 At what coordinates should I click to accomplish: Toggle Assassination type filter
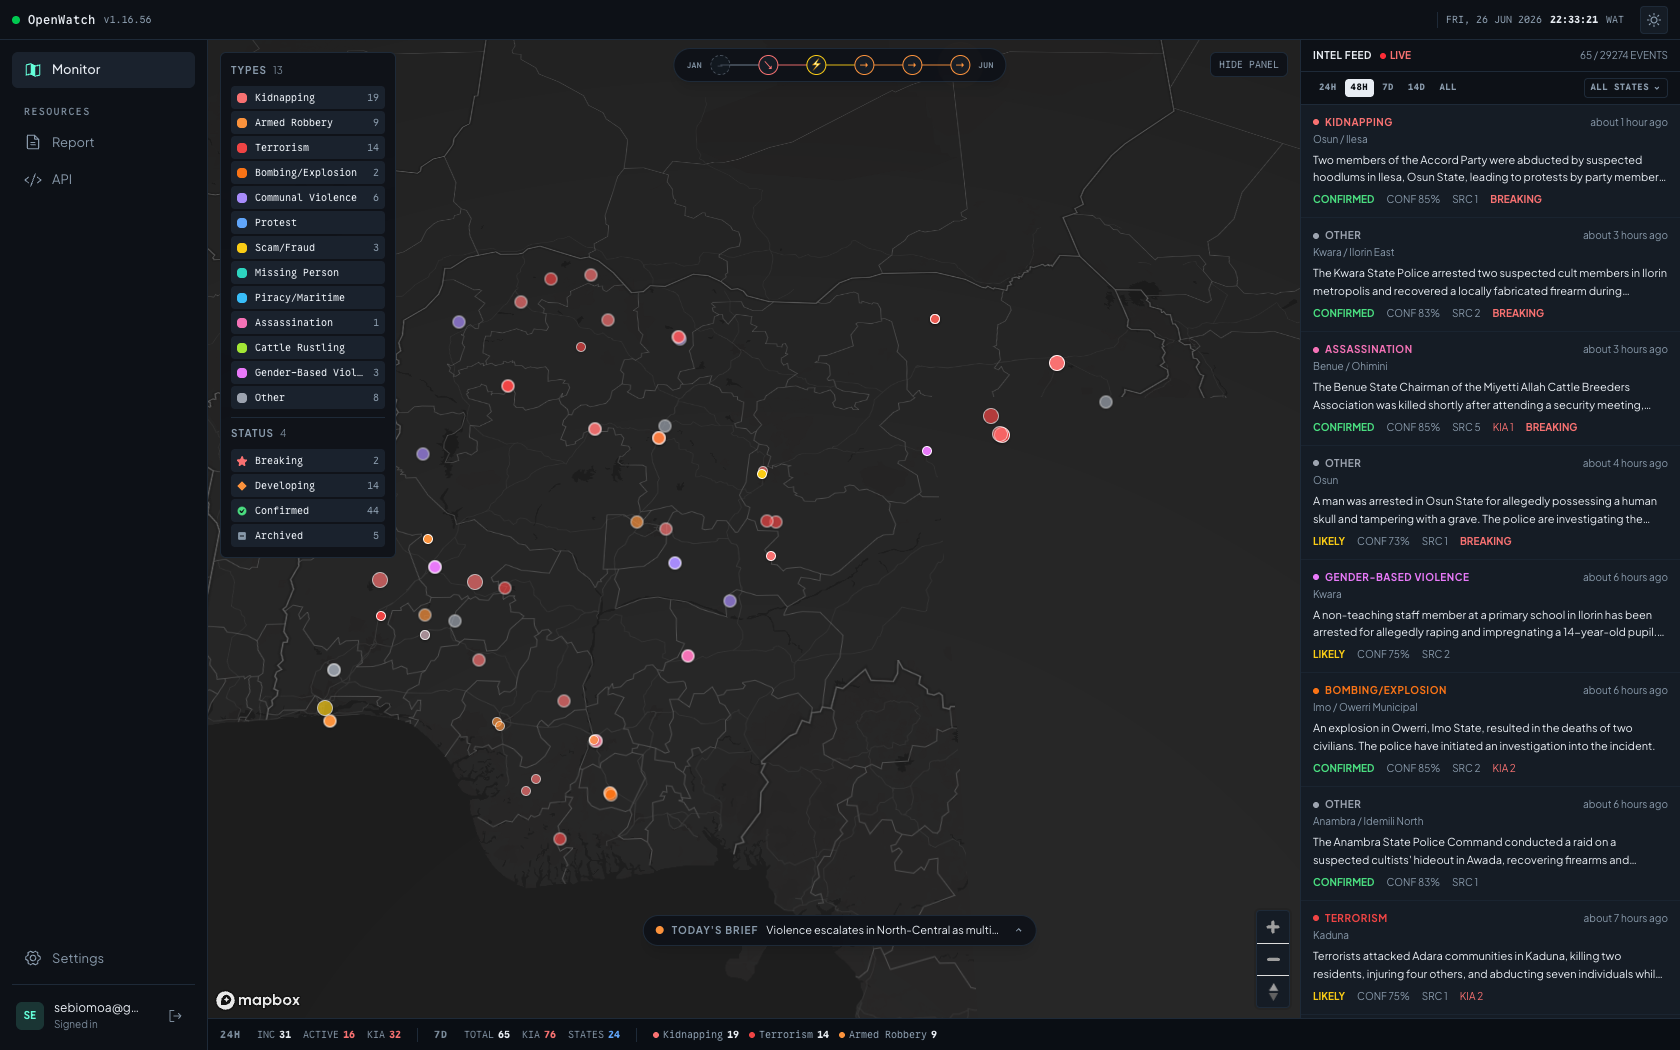pos(308,323)
